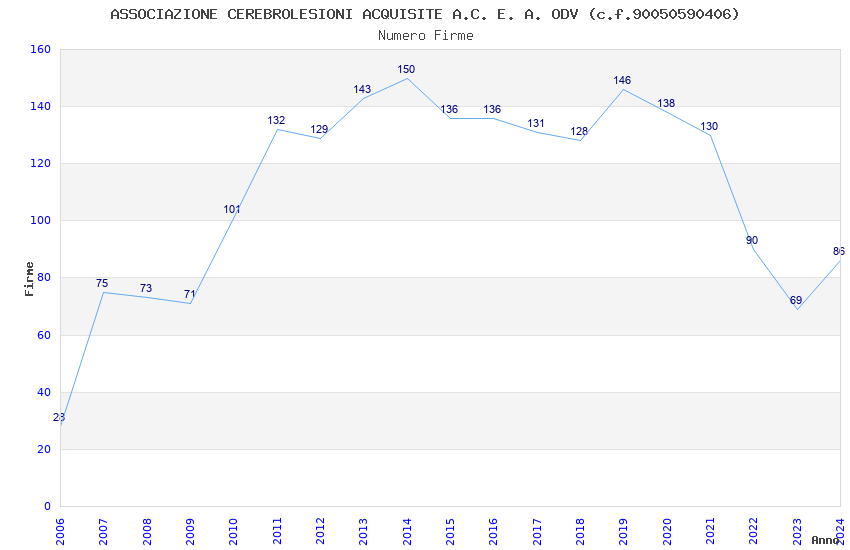Click the 2006 x-axis tick label
Viewport: 850px width, 550px height.
click(x=60, y=532)
